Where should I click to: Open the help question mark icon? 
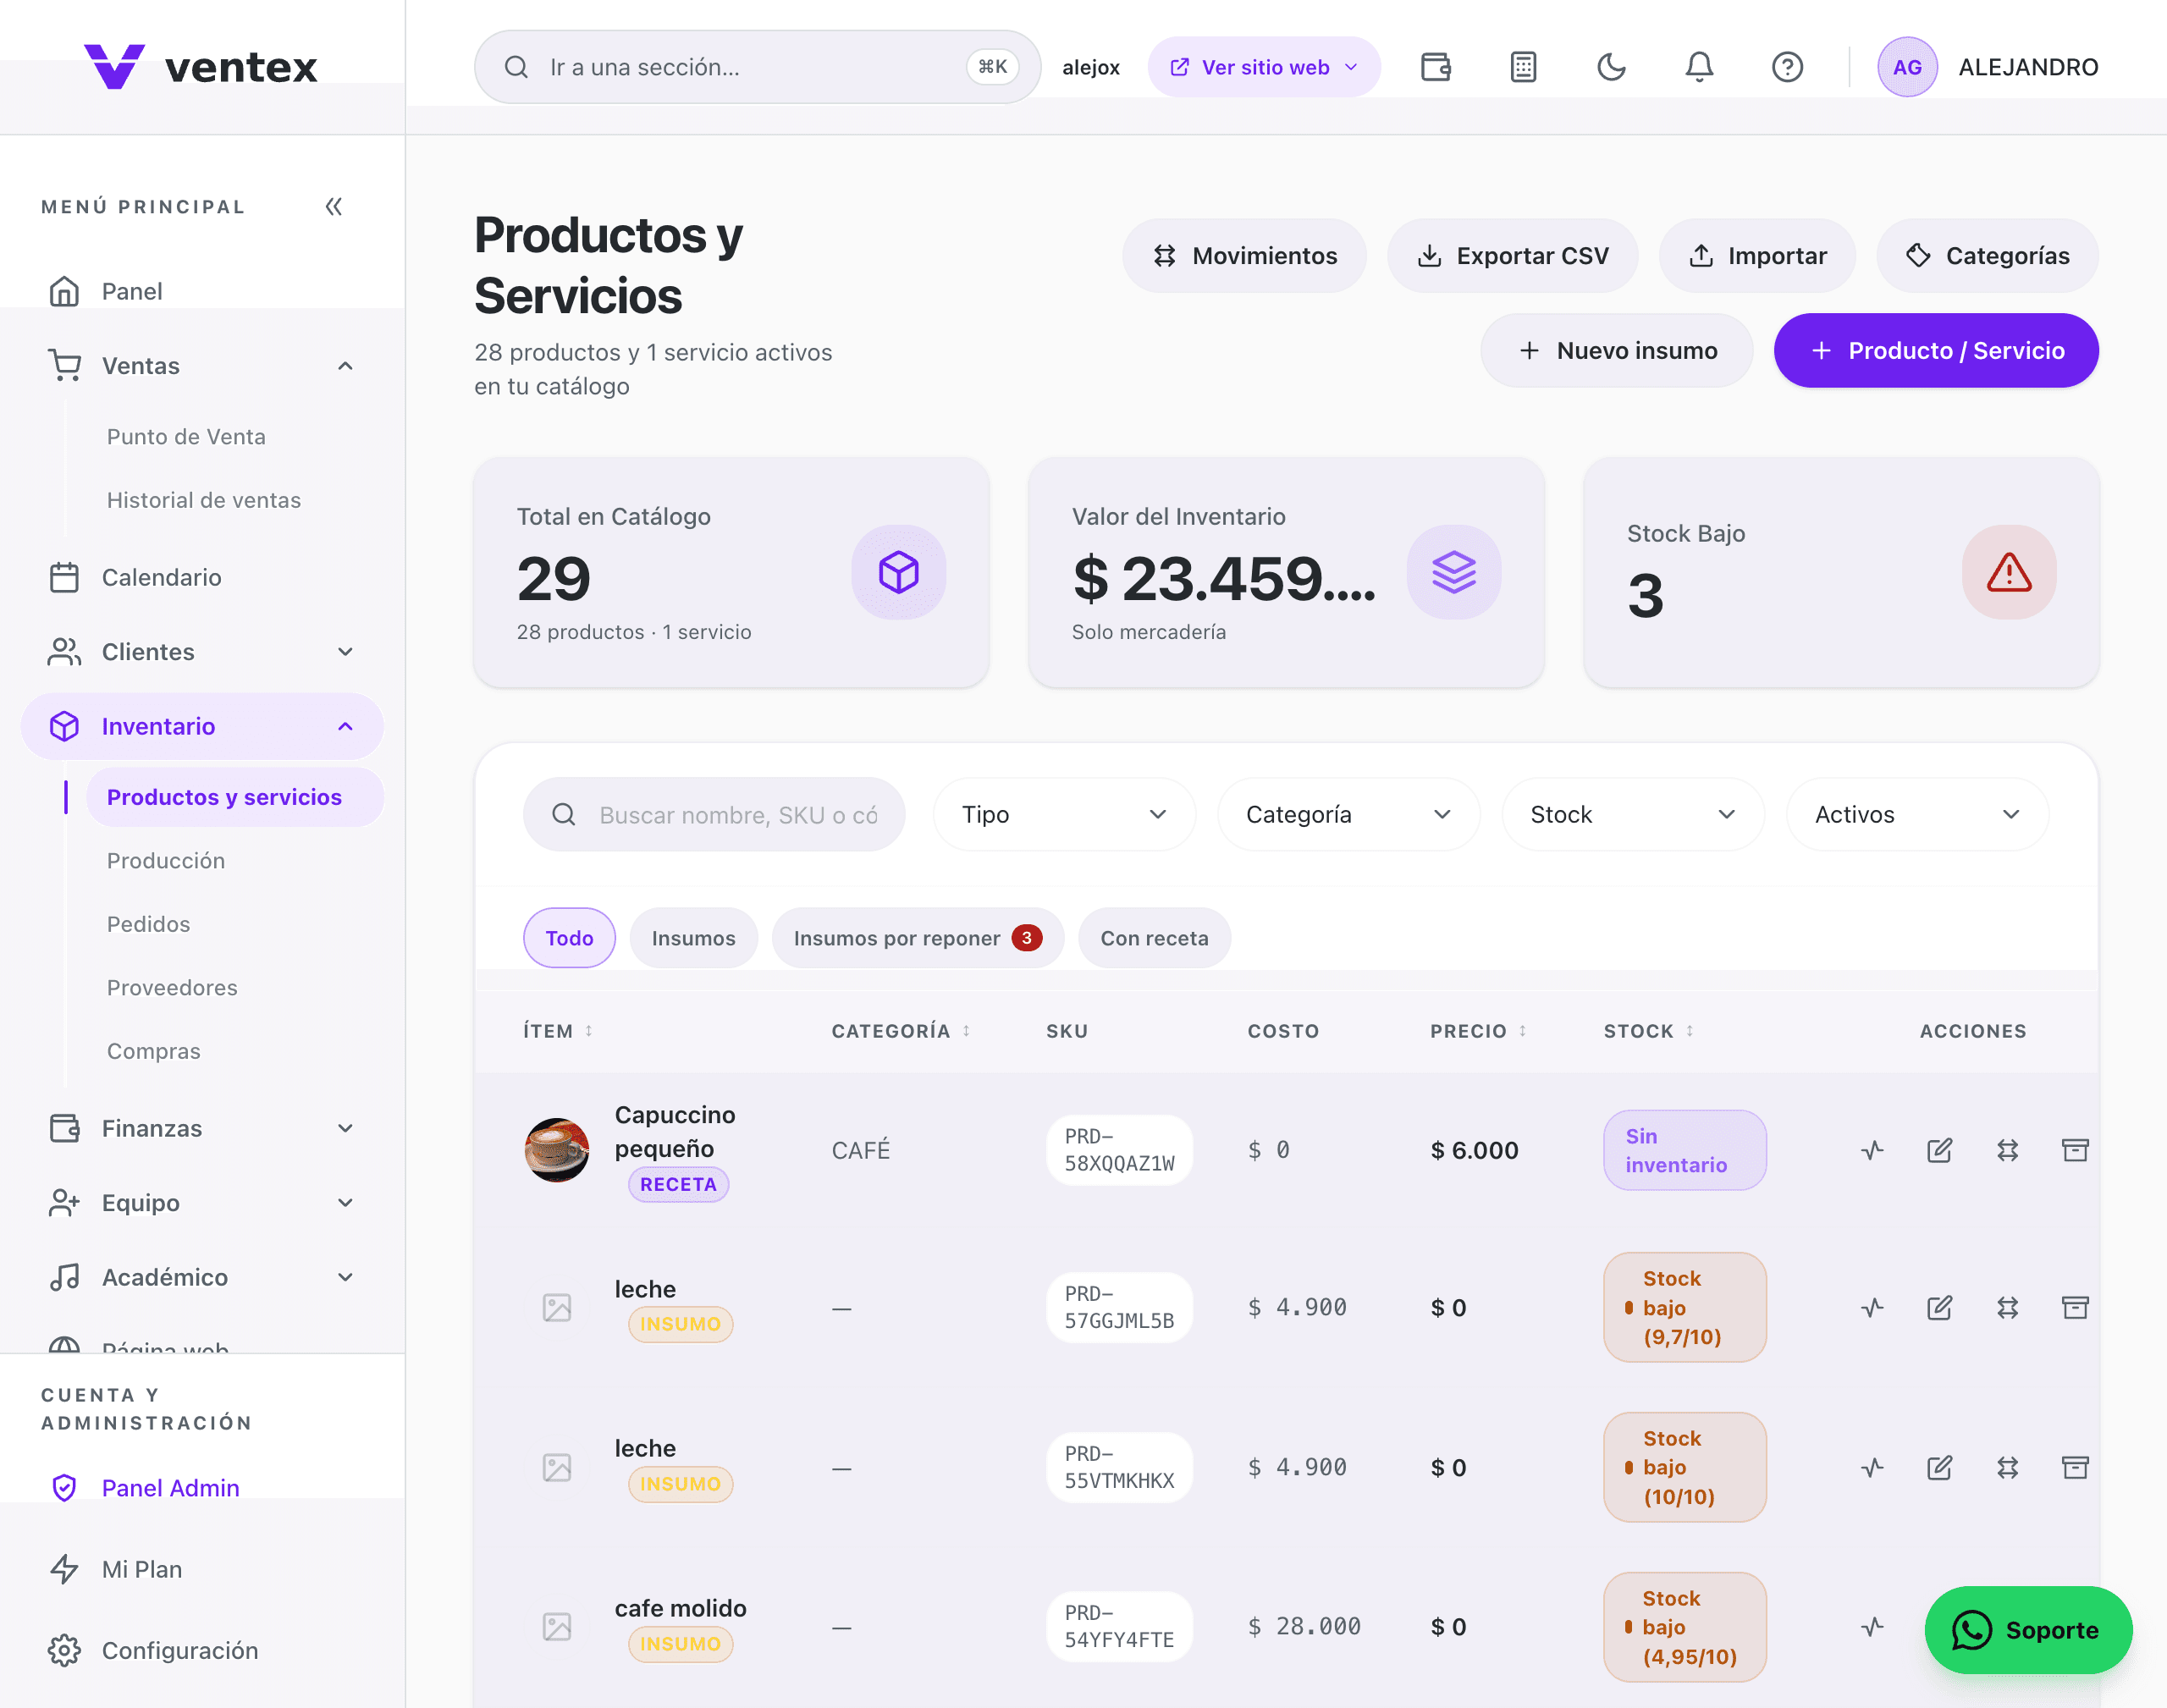1787,67
